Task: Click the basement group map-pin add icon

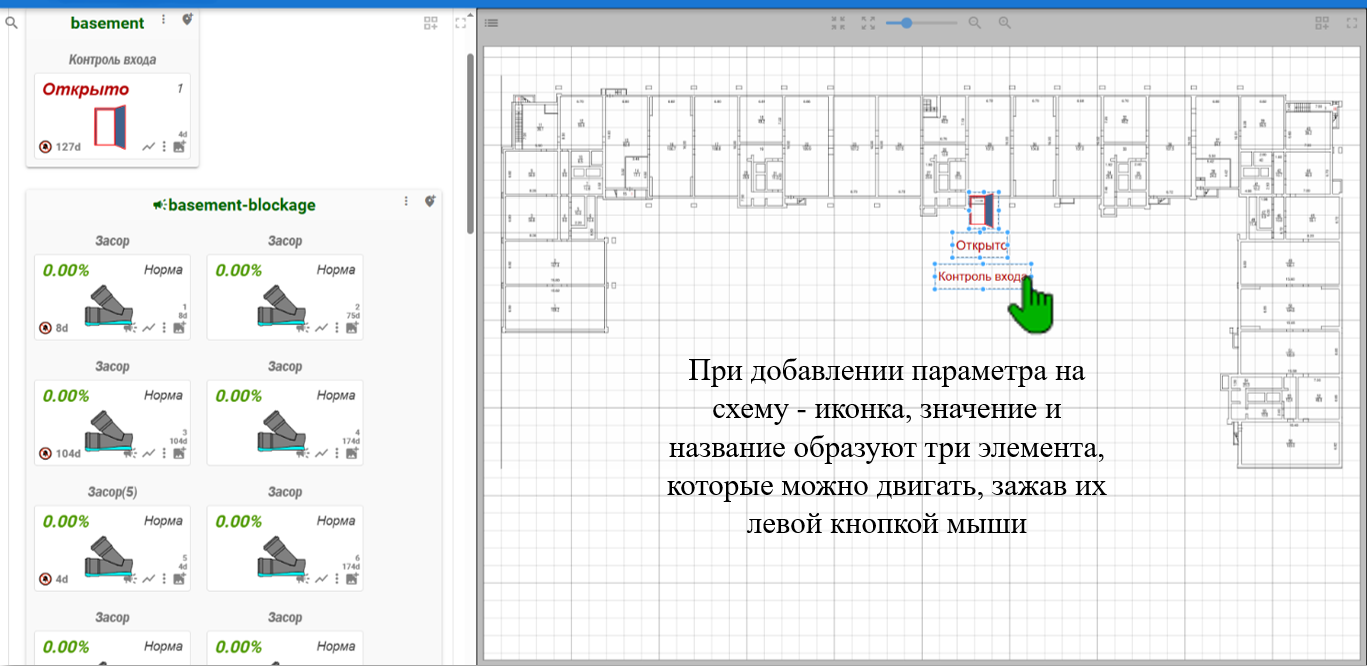Action: (x=188, y=19)
